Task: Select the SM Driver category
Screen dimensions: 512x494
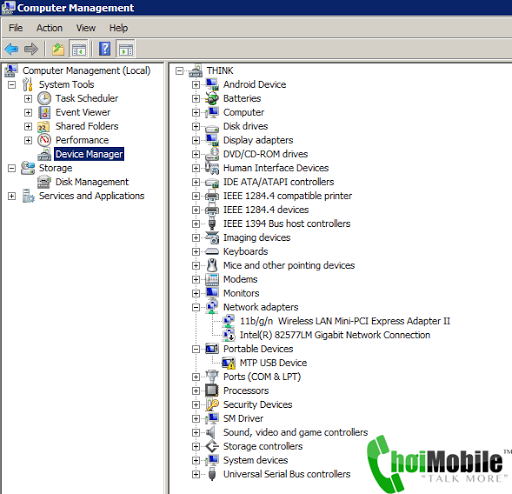Action: click(243, 419)
